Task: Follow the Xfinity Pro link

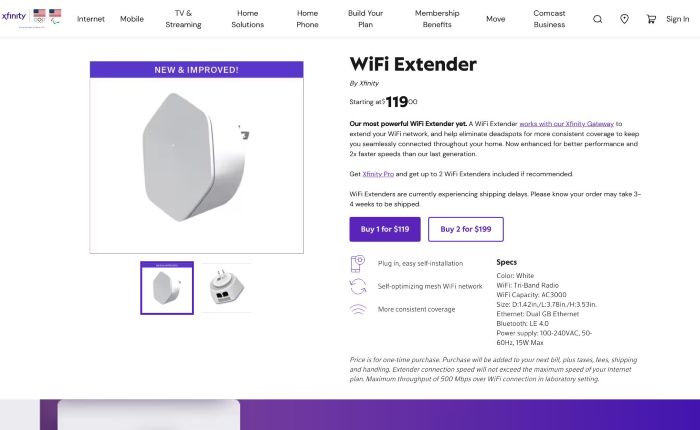Action: pyautogui.click(x=379, y=173)
